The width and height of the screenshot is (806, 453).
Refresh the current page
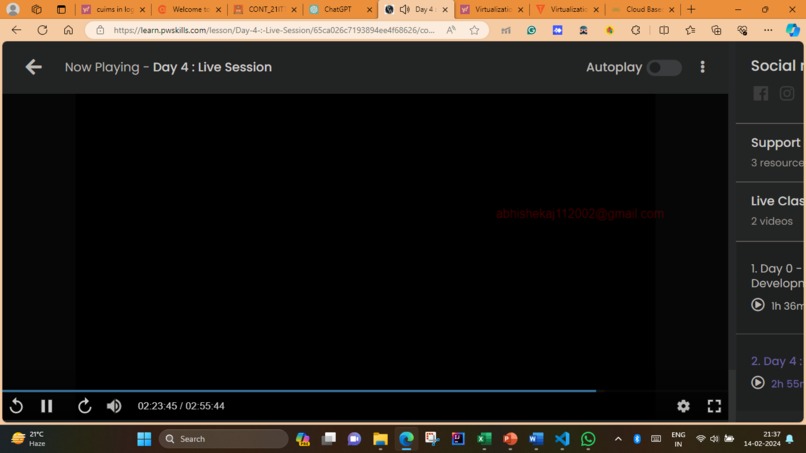pos(43,30)
